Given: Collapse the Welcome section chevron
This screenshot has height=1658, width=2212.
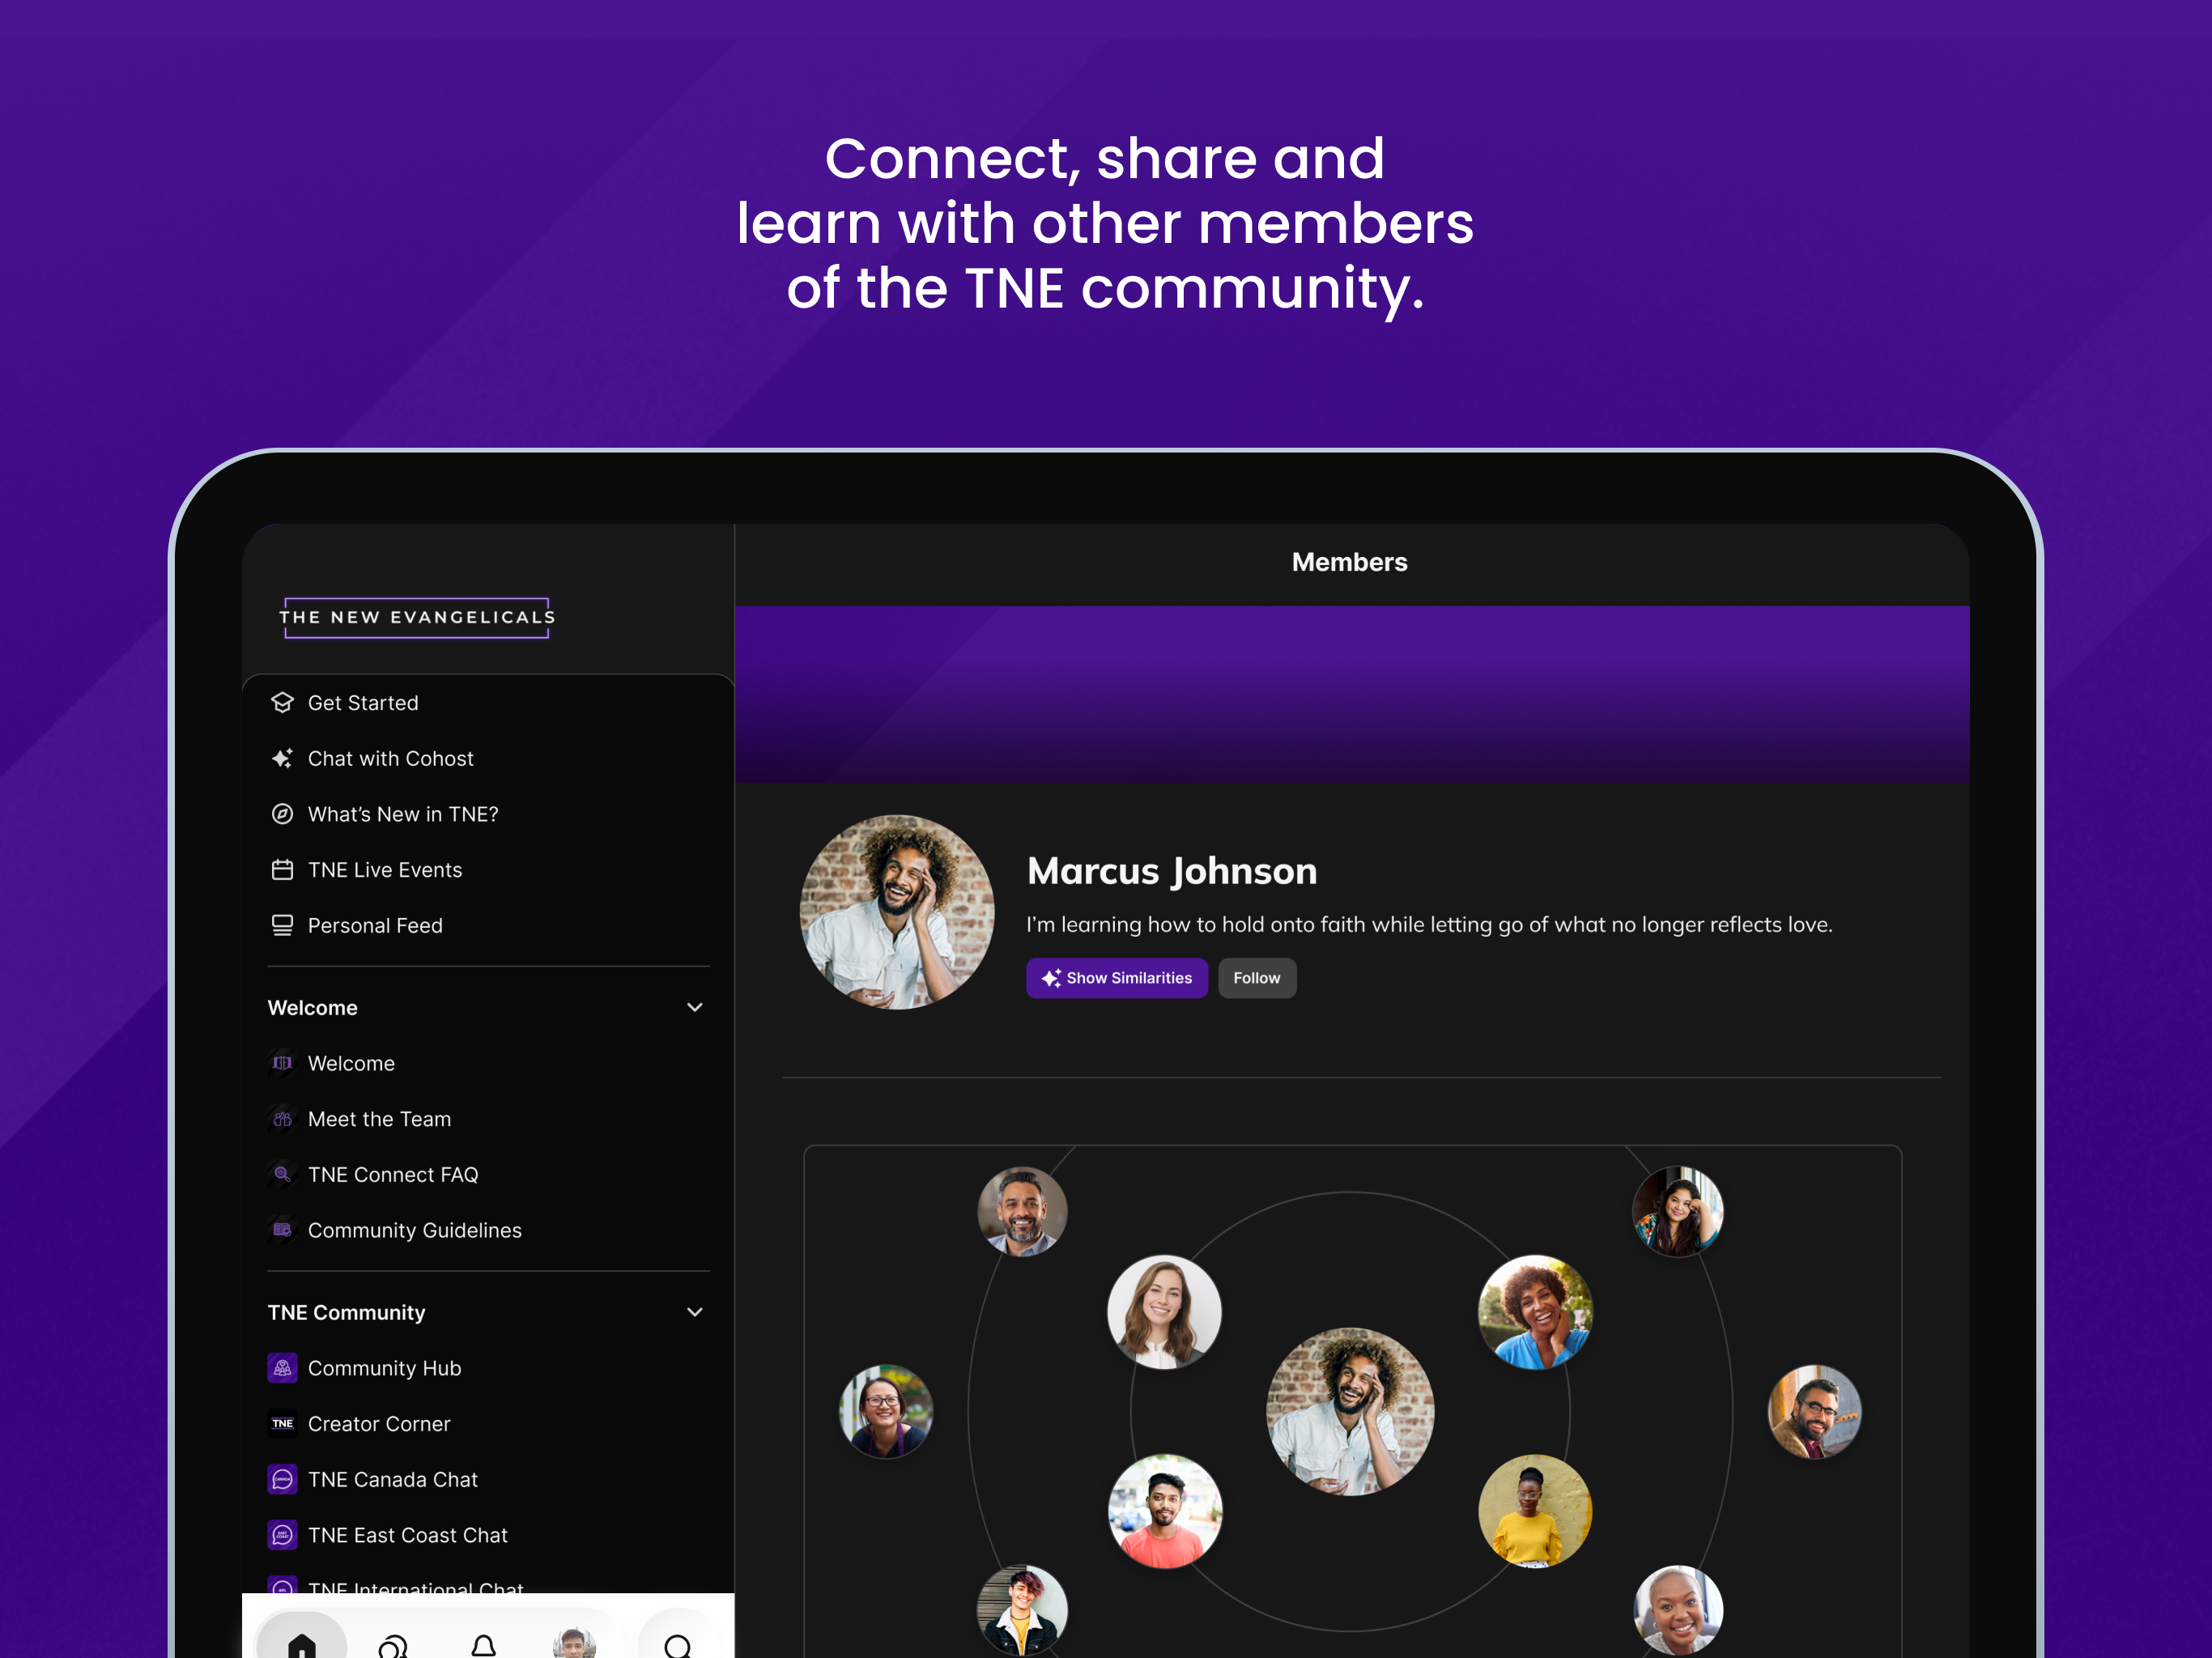Looking at the screenshot, I should 695,1007.
